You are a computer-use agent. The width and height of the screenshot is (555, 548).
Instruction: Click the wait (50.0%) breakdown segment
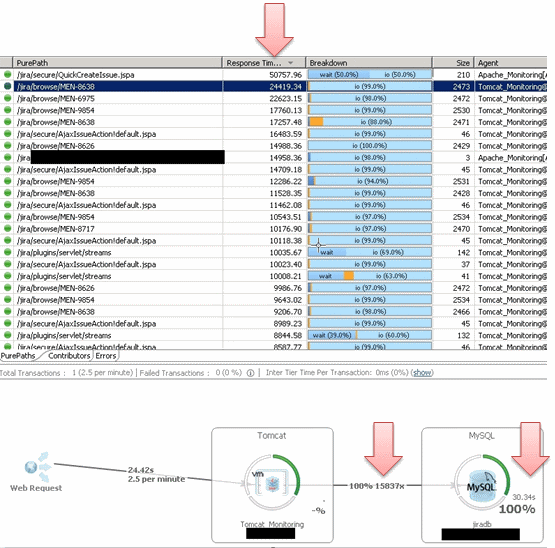tap(339, 74)
